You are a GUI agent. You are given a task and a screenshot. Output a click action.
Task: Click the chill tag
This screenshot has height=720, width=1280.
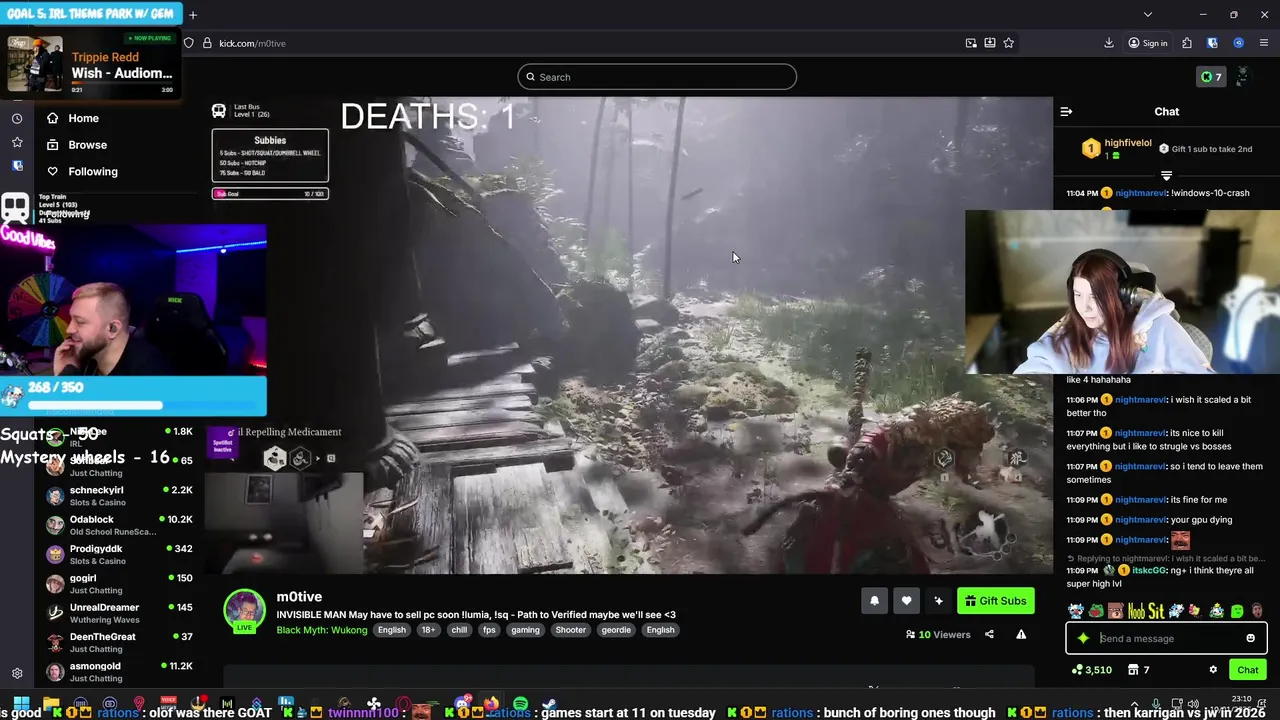pos(459,630)
